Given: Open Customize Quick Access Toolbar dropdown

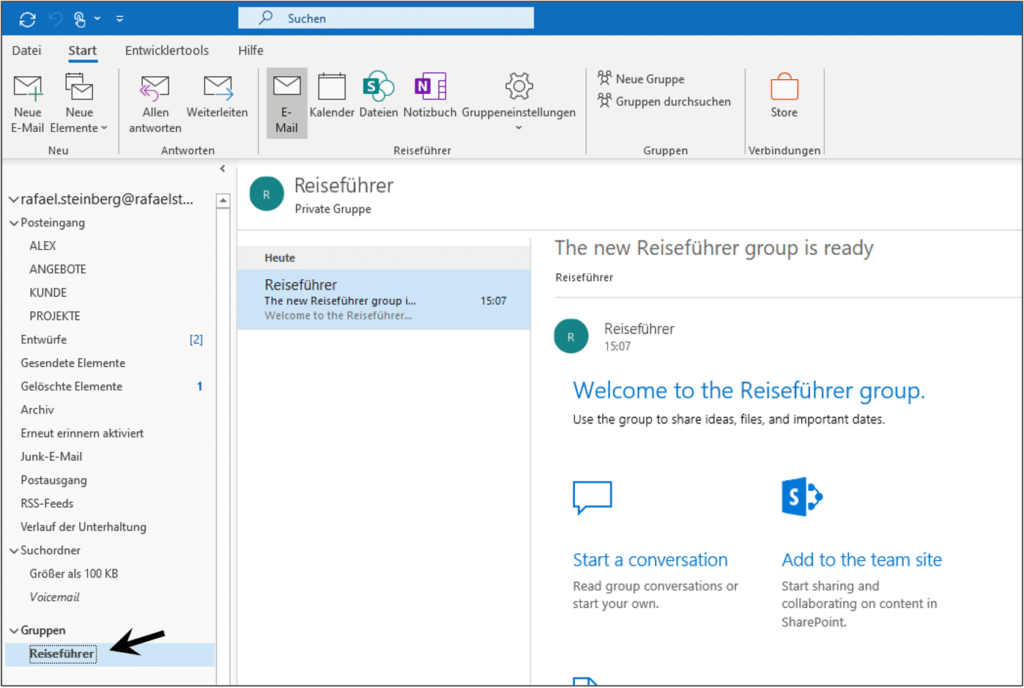Looking at the screenshot, I should [120, 19].
